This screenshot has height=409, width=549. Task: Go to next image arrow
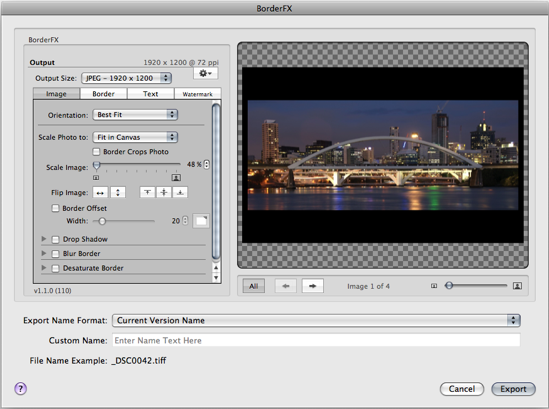click(x=312, y=286)
